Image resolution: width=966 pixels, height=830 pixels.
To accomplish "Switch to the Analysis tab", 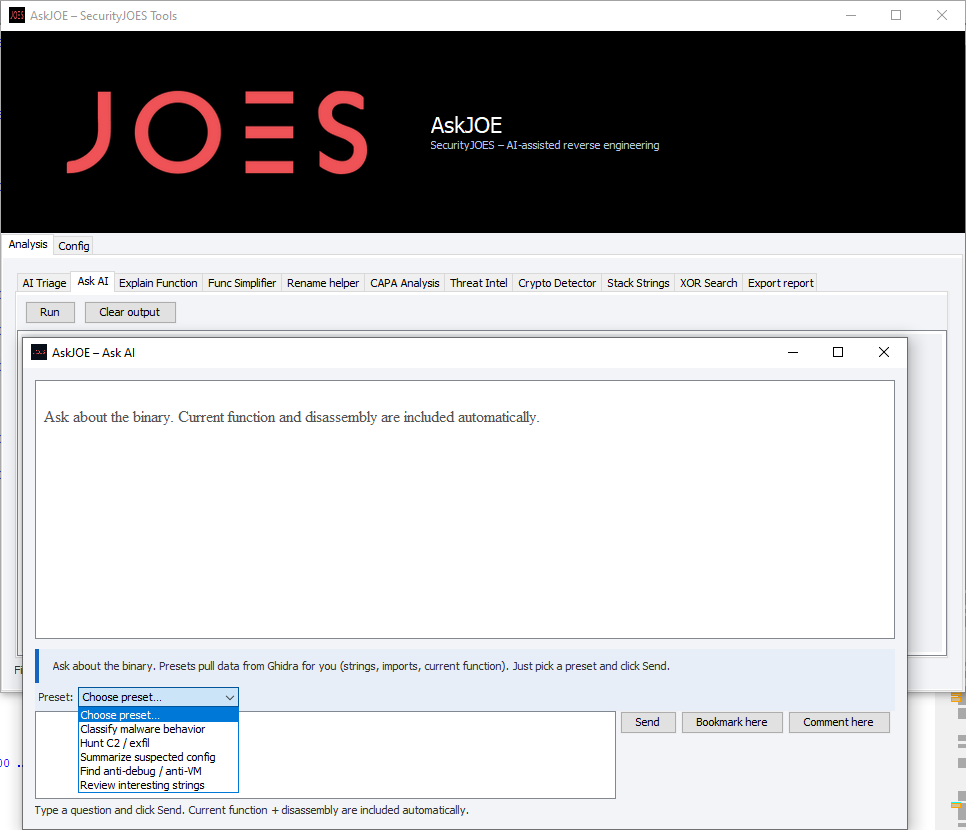I will (x=28, y=245).
